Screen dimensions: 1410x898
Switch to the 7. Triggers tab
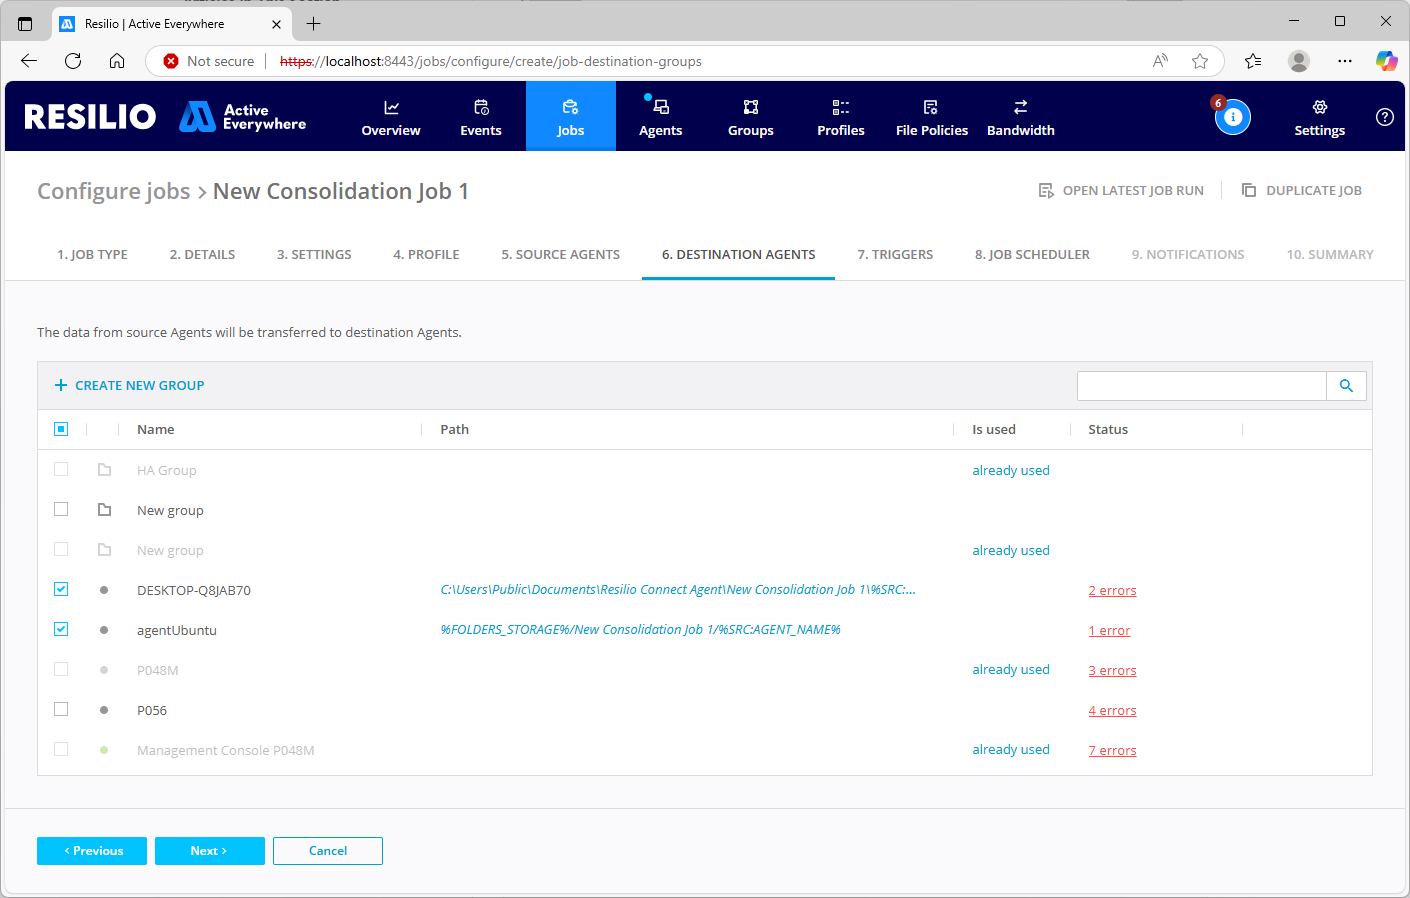pyautogui.click(x=894, y=255)
